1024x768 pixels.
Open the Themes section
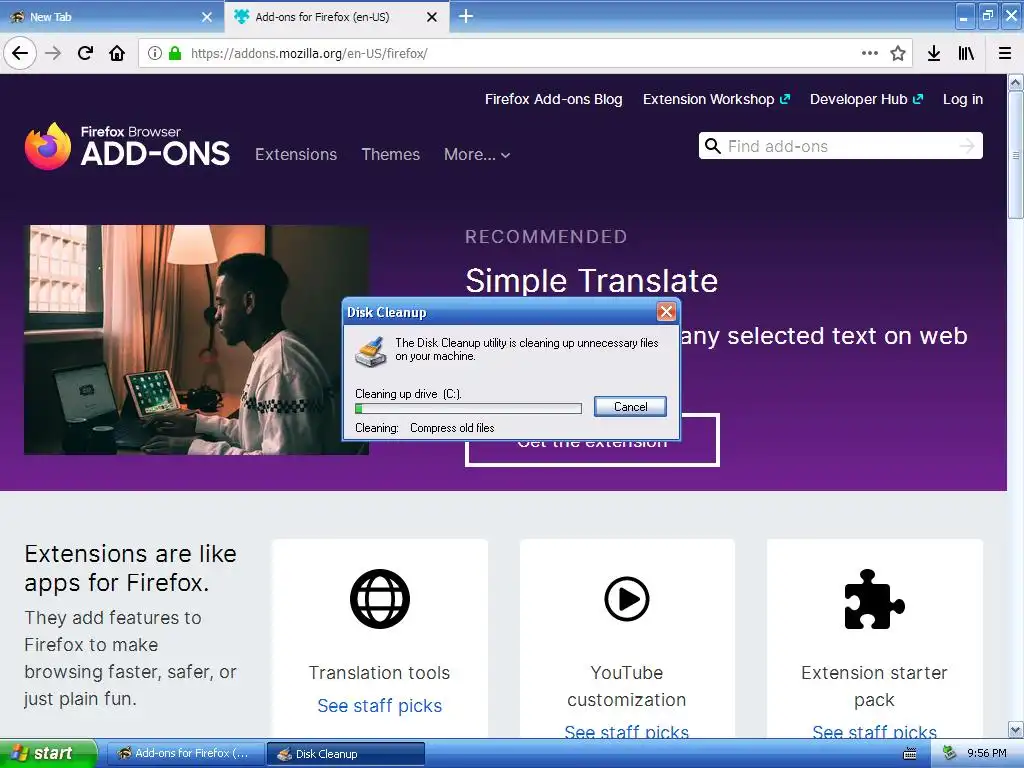[391, 154]
